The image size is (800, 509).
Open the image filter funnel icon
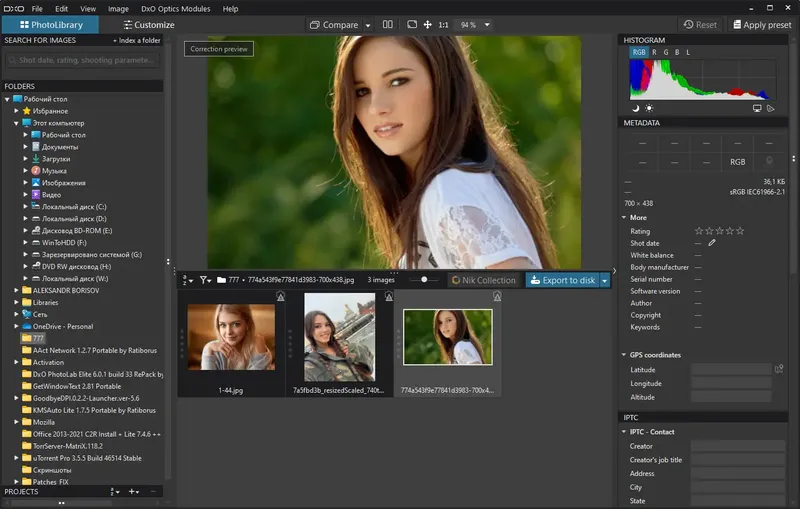coord(204,281)
